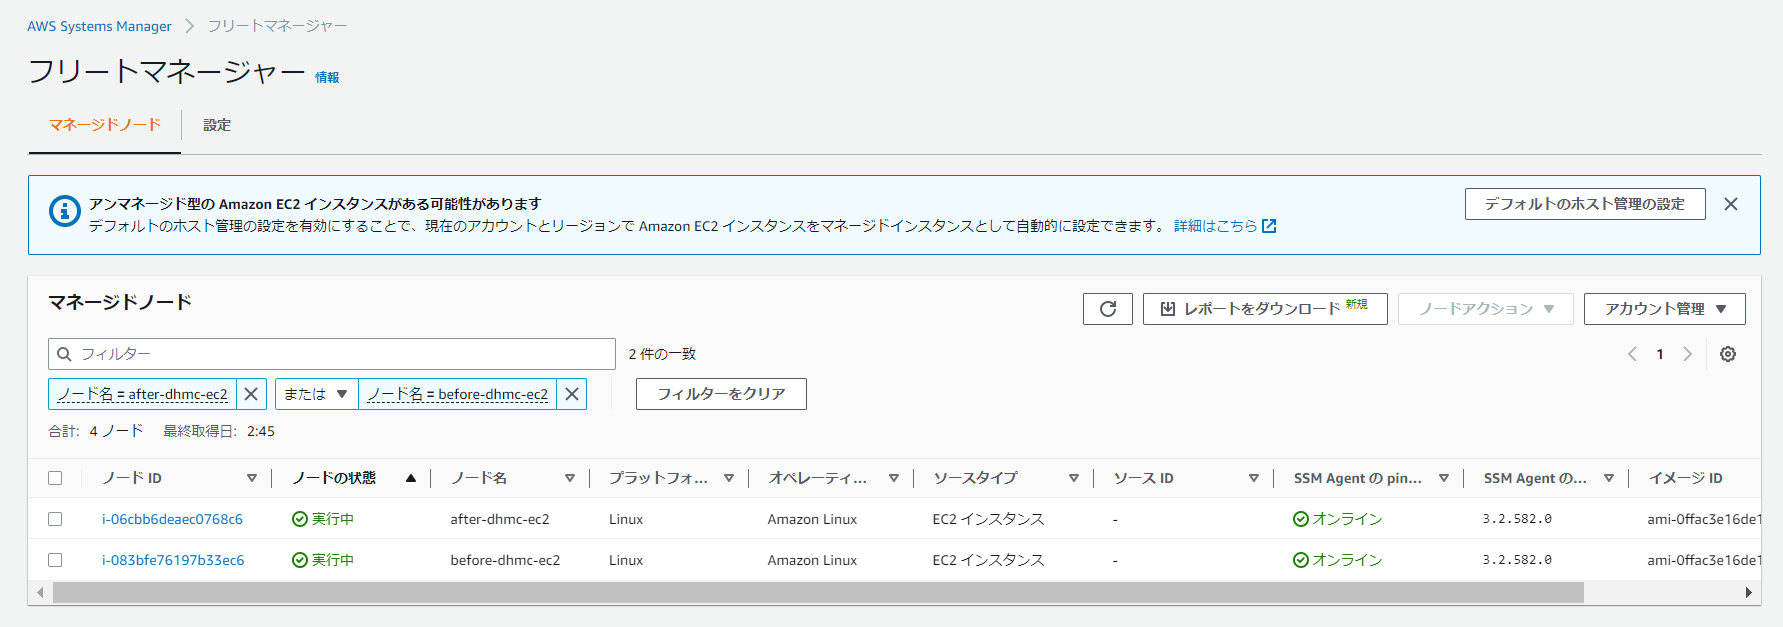Click the info circle icon in banner

click(x=65, y=211)
